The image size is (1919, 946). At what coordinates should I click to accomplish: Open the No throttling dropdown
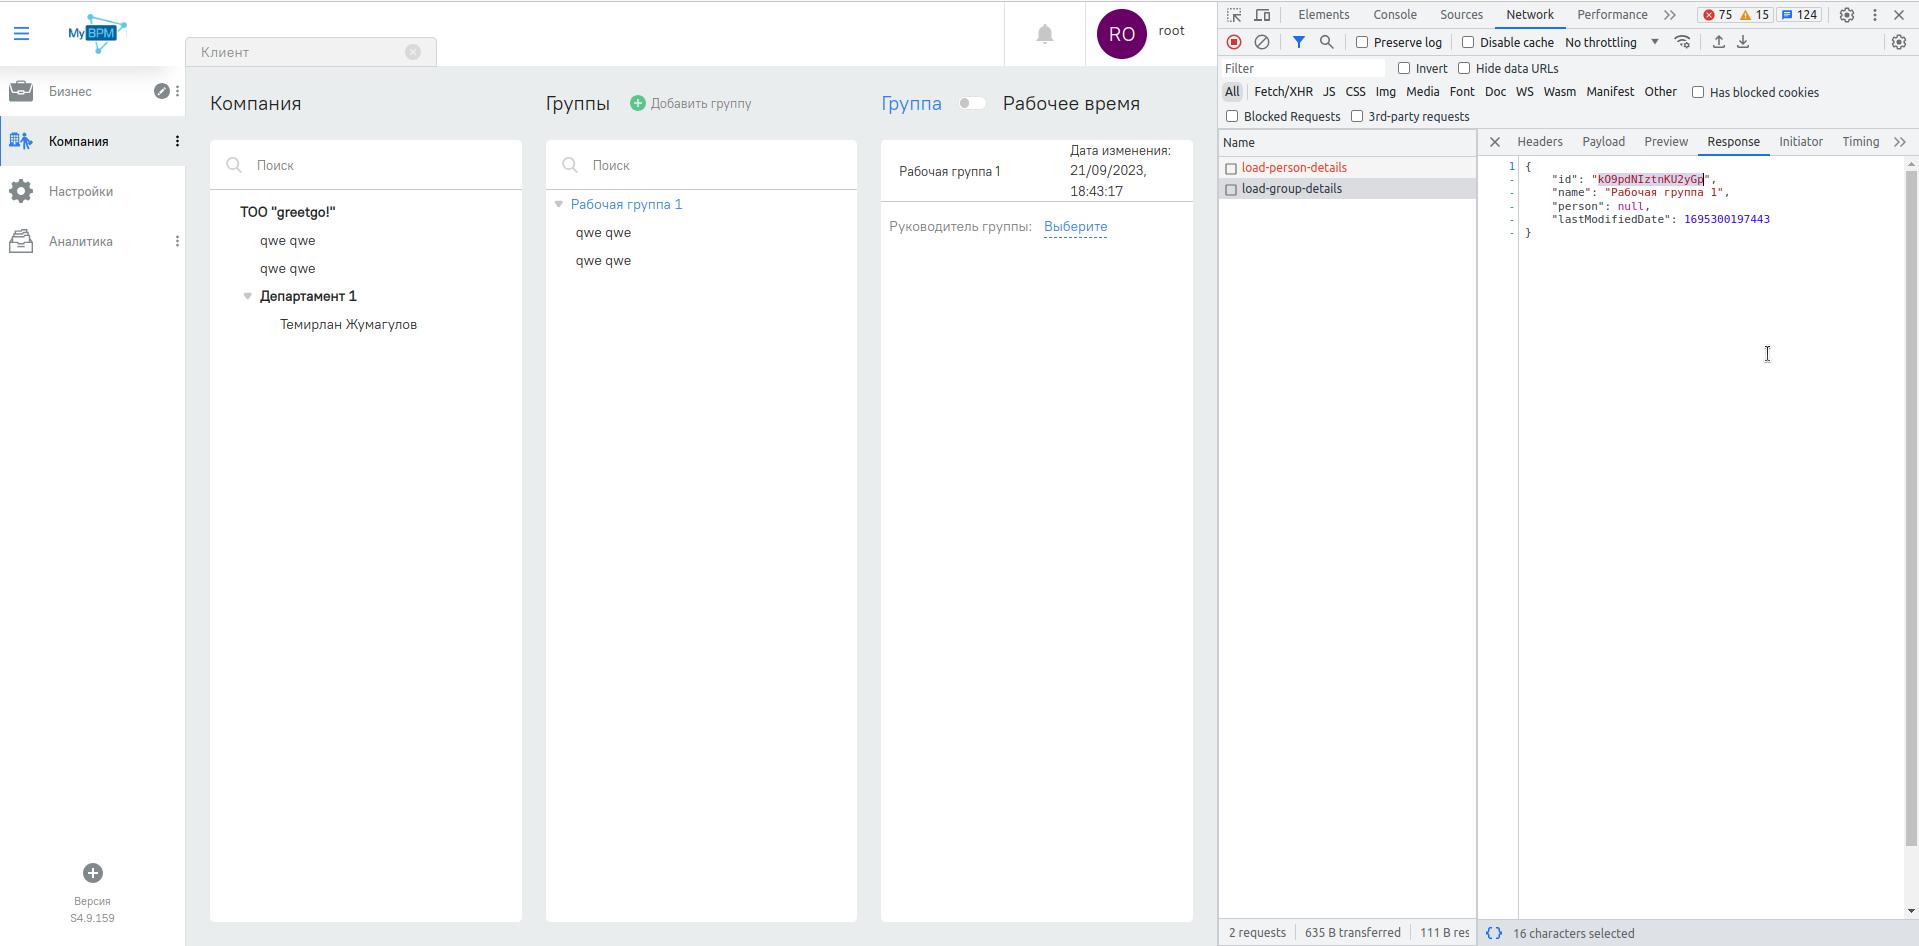1612,42
